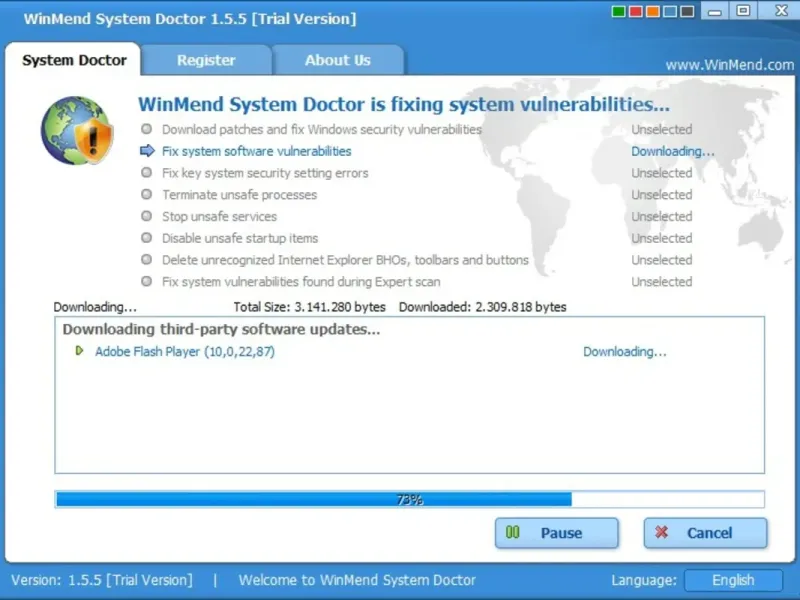Click bullet beside Download patches and fix Windows

point(146,129)
